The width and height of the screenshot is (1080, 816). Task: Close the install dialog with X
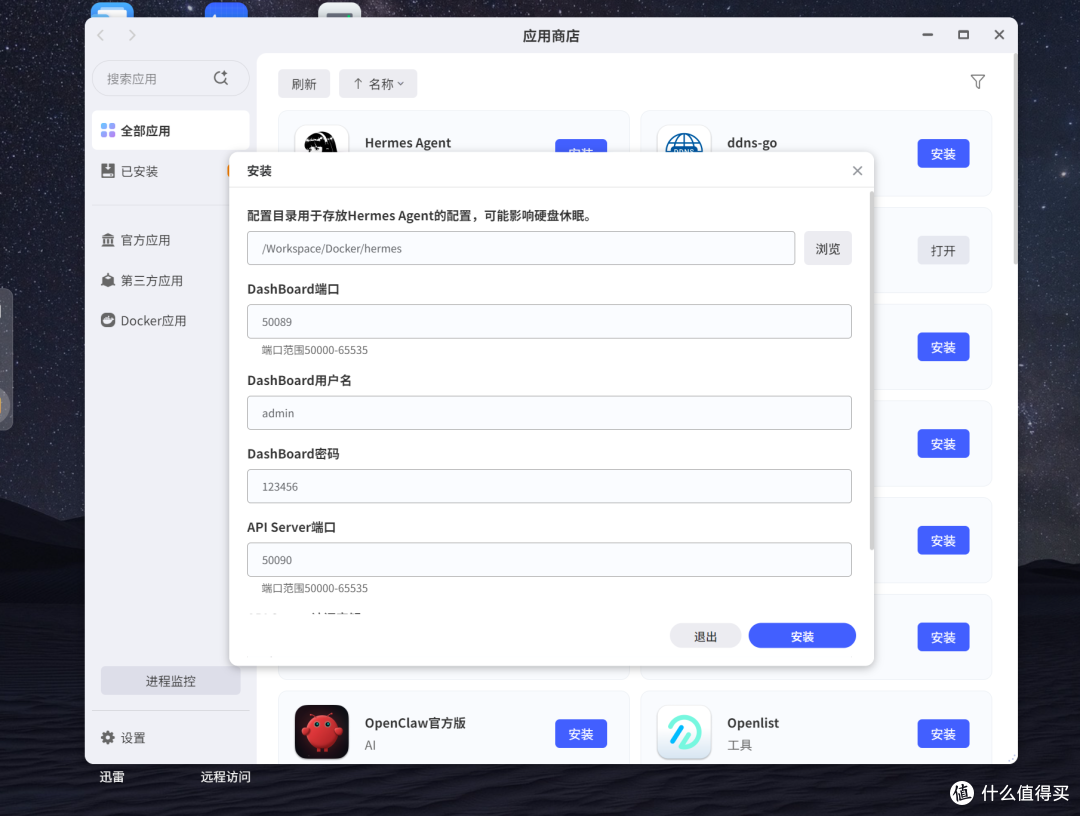click(858, 171)
